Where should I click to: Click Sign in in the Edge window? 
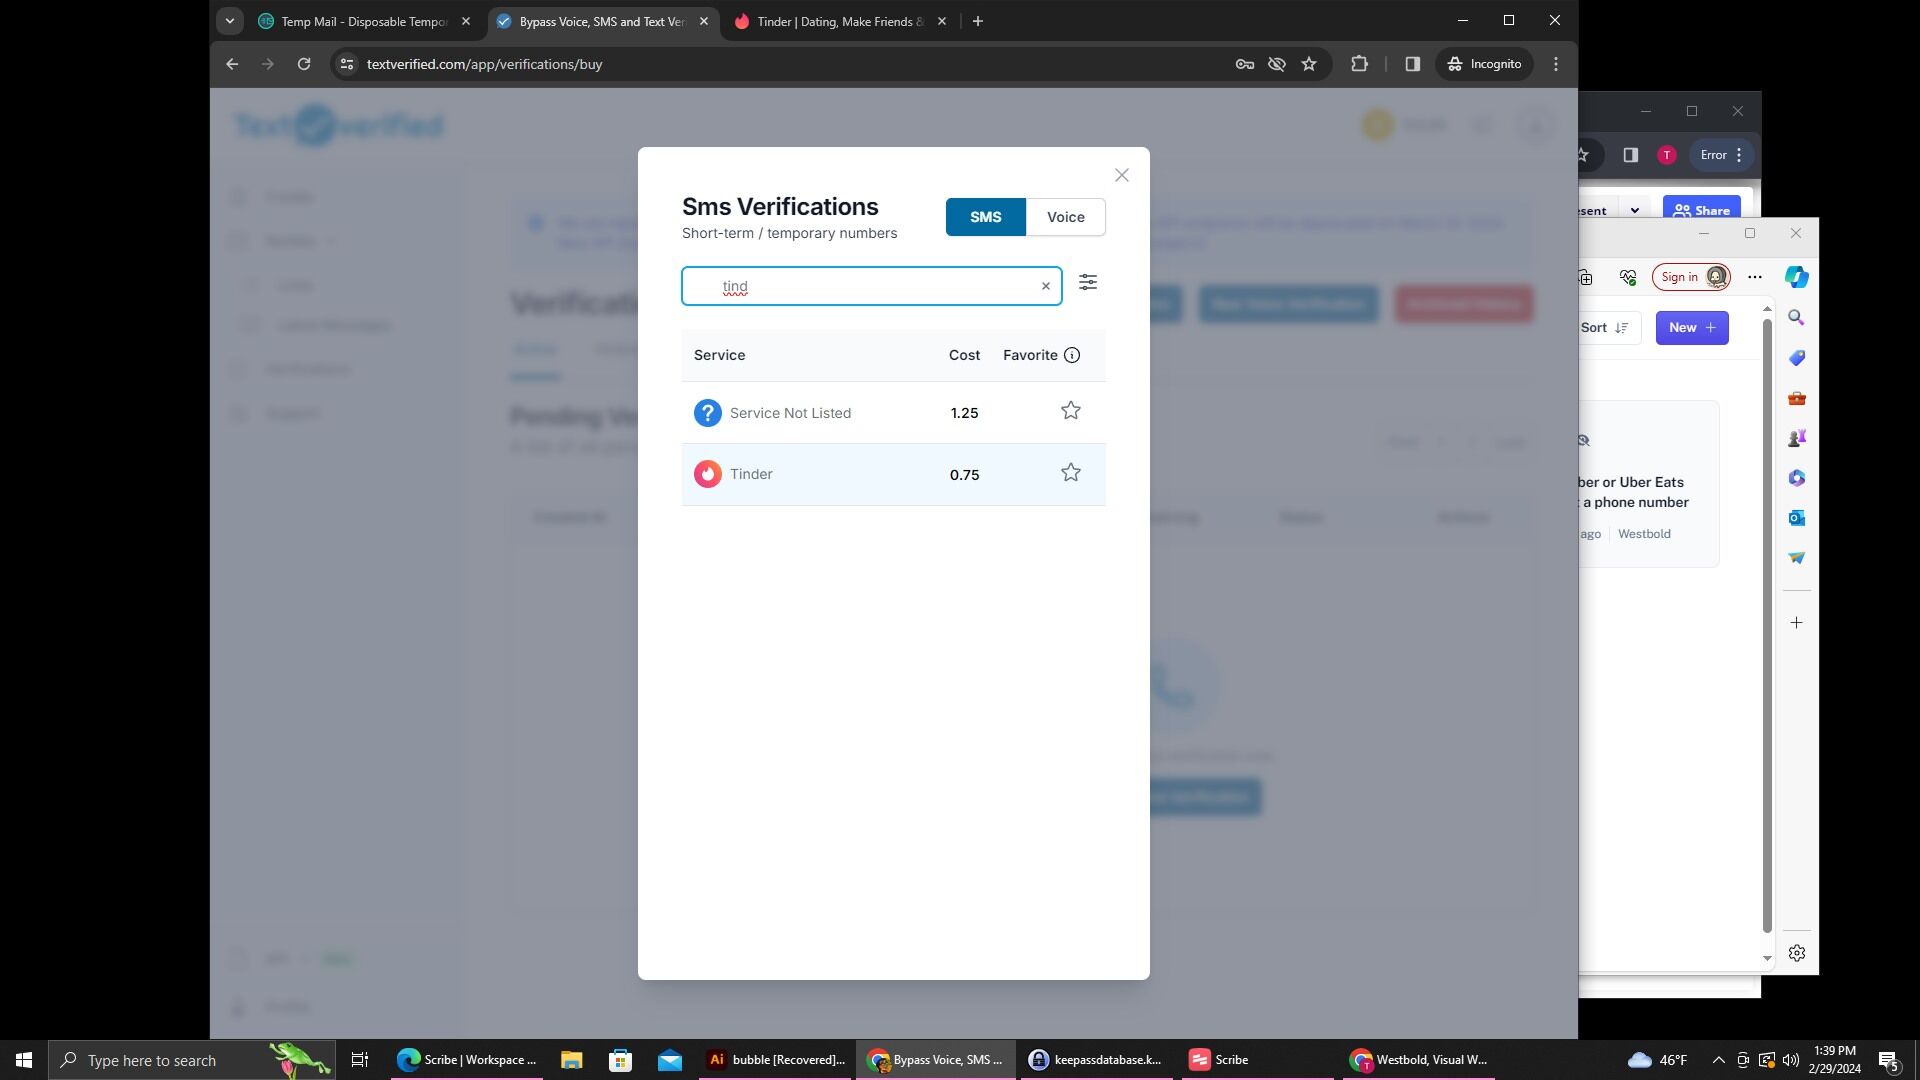(1691, 277)
